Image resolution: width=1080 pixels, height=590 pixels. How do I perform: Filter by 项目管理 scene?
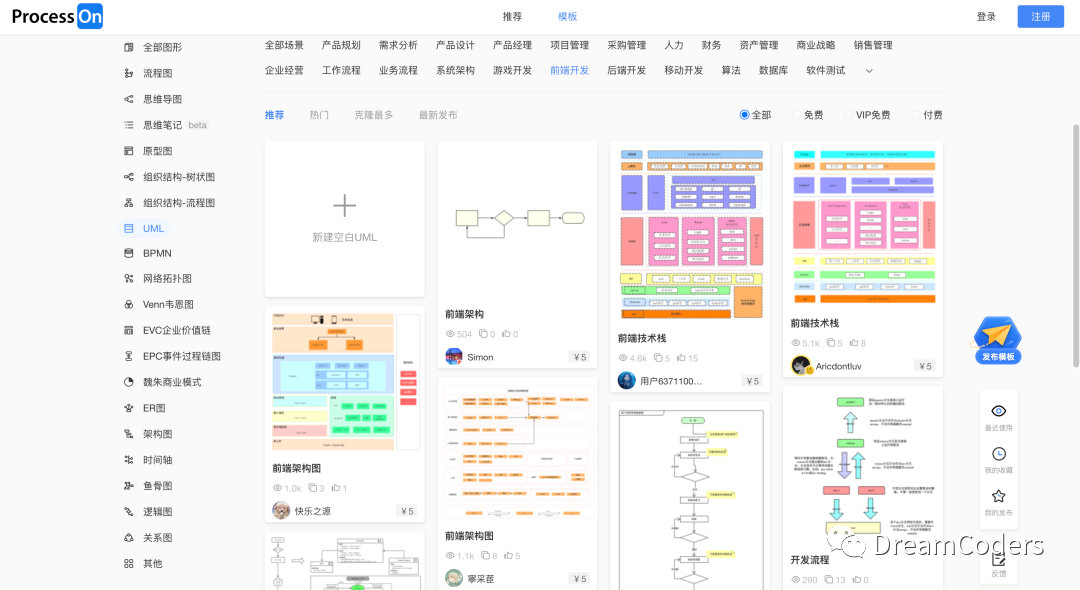point(569,45)
